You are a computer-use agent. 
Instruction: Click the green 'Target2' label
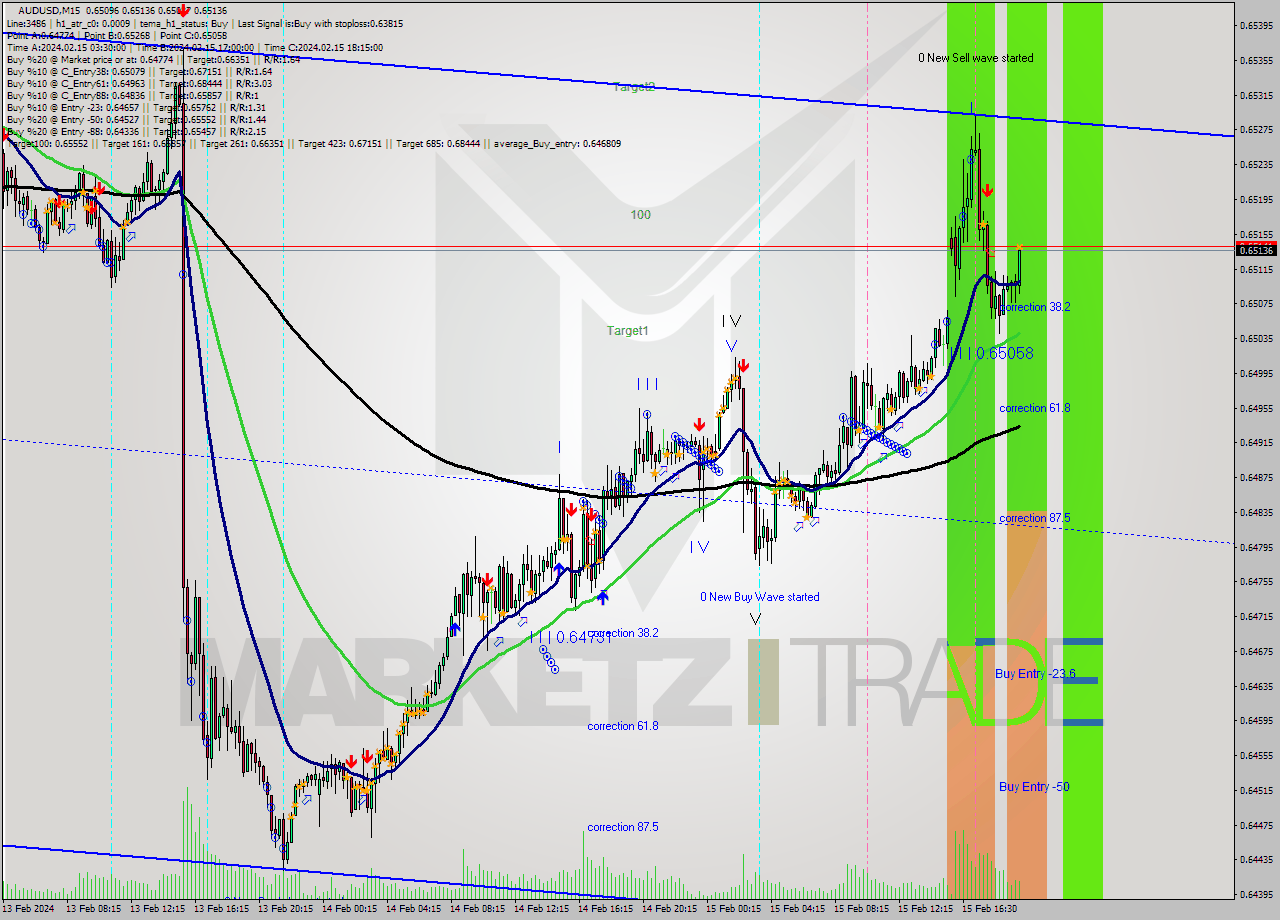(x=634, y=87)
